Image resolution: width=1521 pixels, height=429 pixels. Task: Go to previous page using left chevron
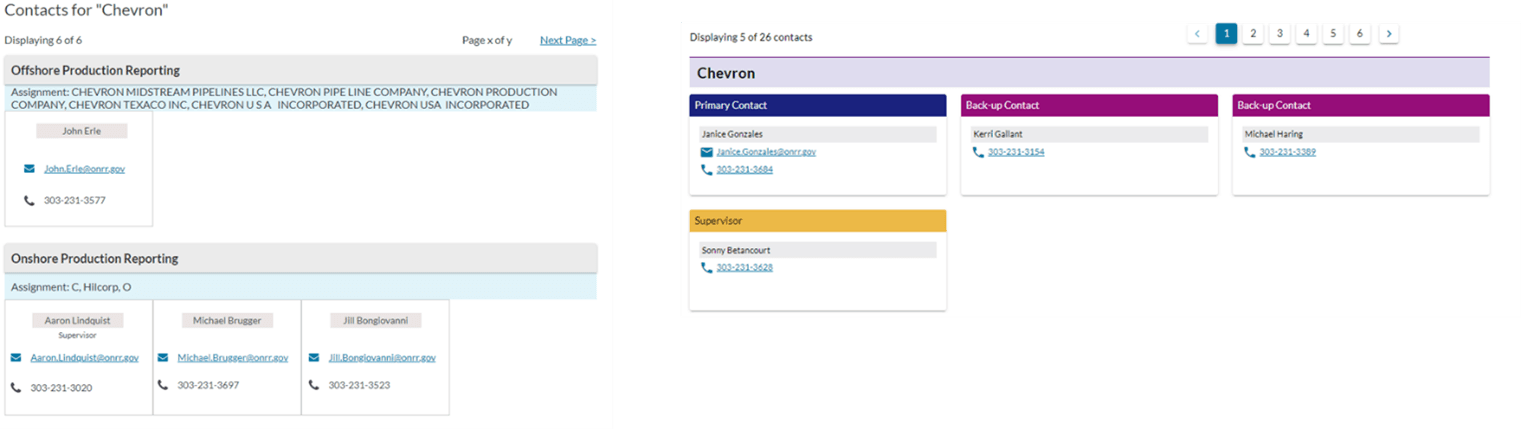(x=1198, y=34)
